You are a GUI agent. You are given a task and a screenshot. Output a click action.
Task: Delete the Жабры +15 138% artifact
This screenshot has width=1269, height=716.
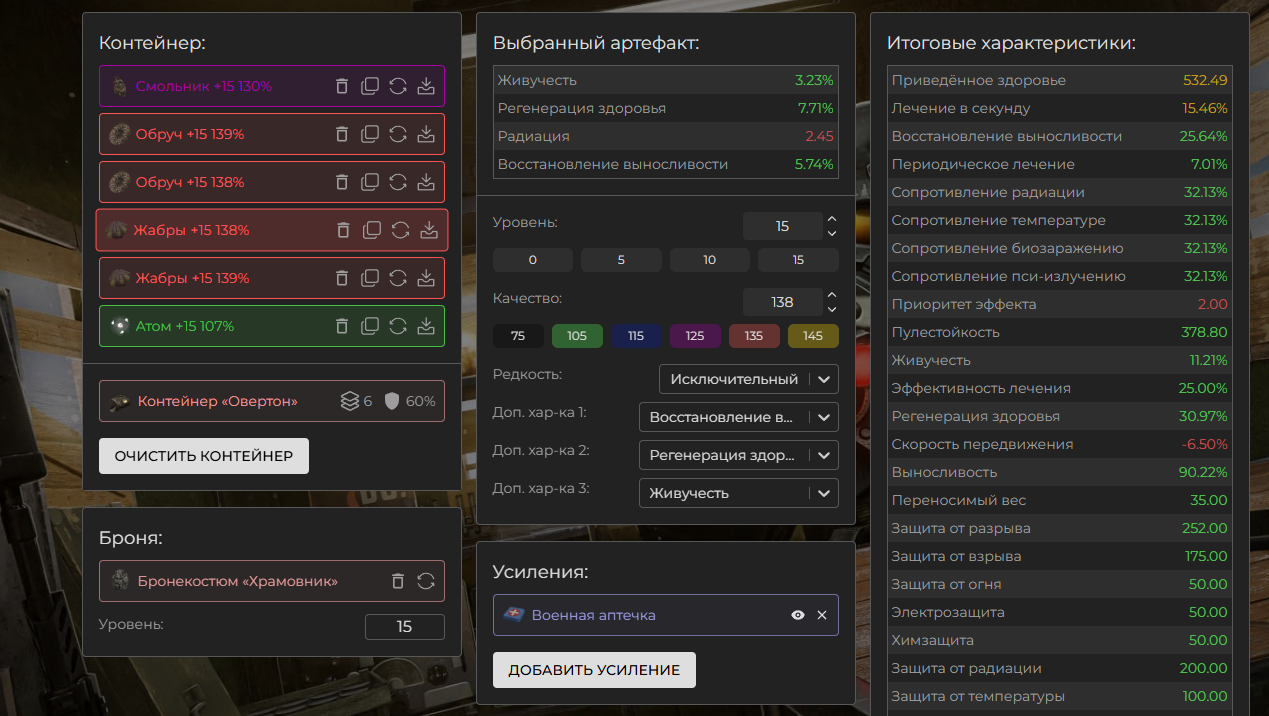click(344, 230)
